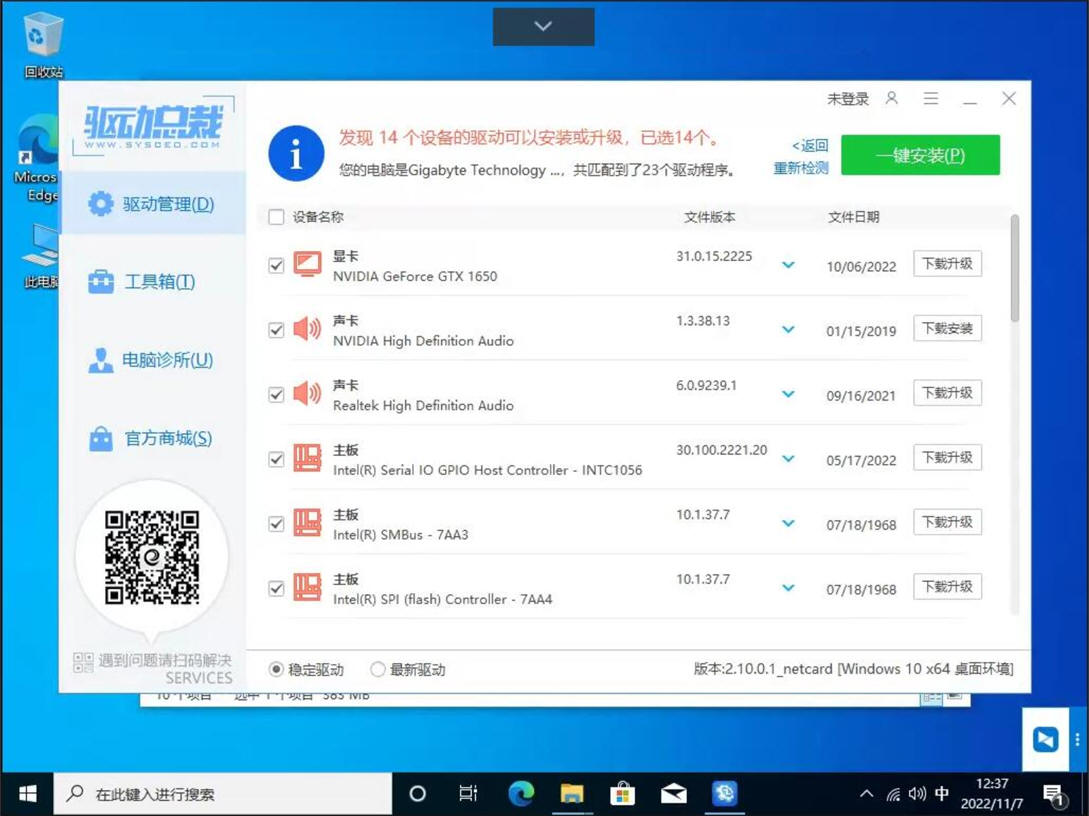This screenshot has height=816, width=1089.
Task: Click the 文件版本 column header
Action: pos(710,217)
